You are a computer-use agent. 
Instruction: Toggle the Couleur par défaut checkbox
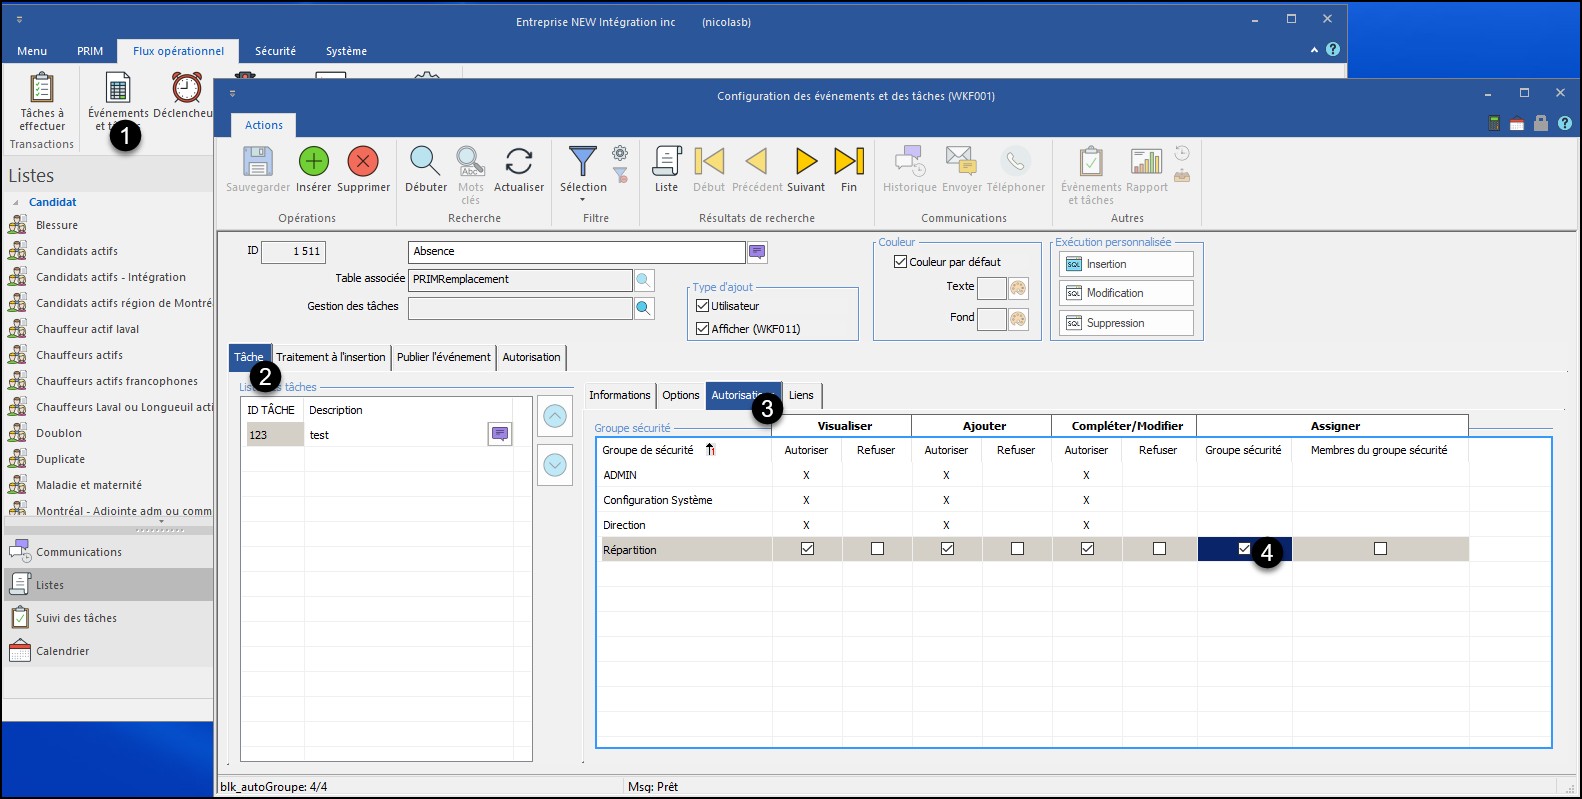point(900,262)
